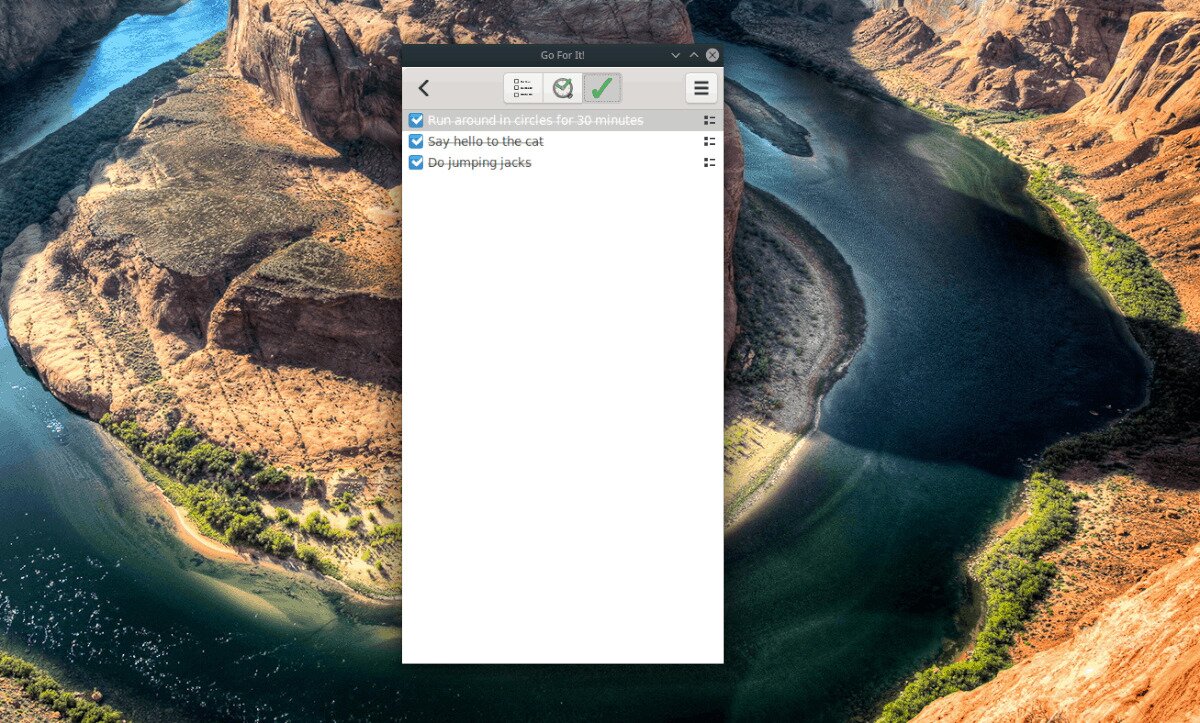The height and width of the screenshot is (723, 1200).
Task: Minimize the Go For It! window
Action: (675, 55)
